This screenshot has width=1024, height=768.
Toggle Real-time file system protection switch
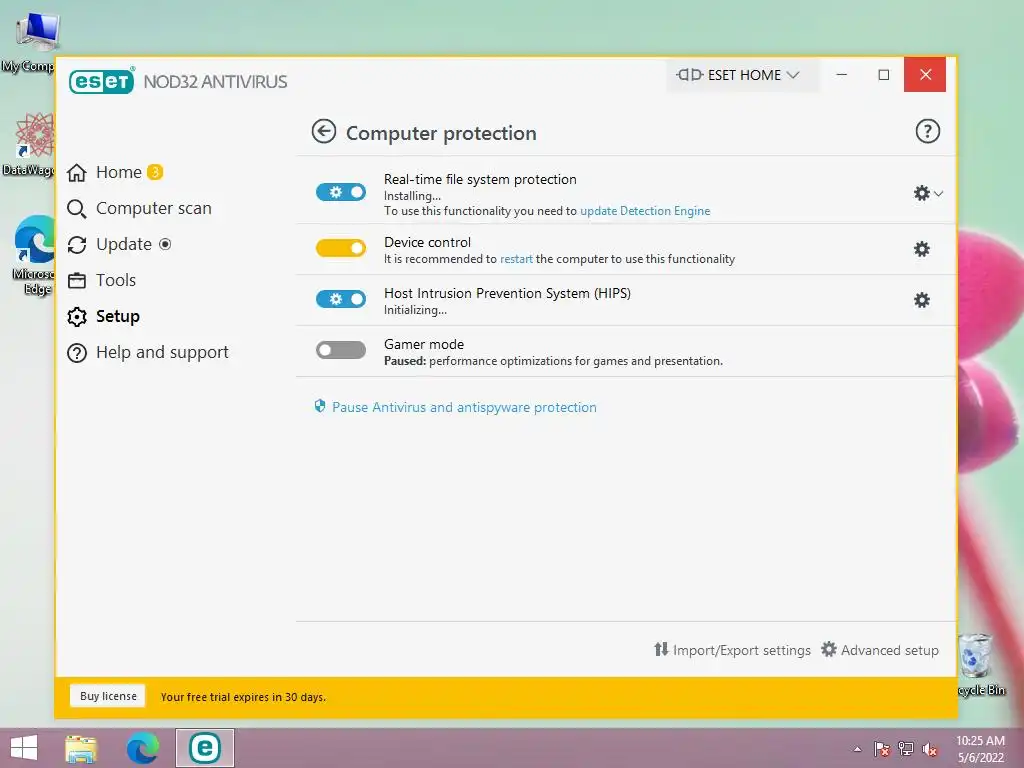tap(341, 192)
